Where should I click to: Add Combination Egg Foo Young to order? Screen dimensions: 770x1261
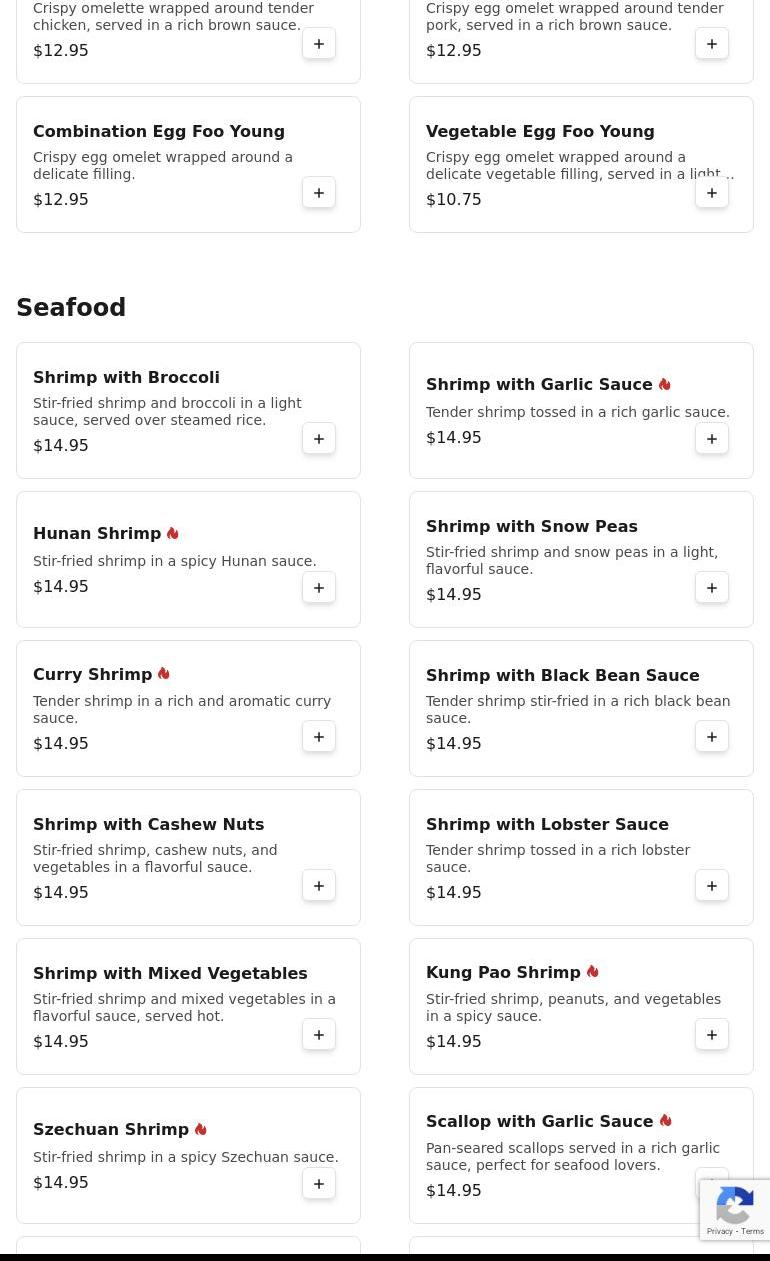(319, 193)
